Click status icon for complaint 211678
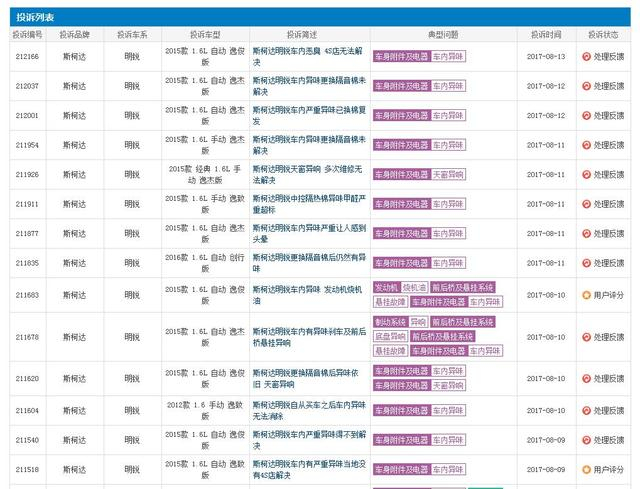Viewport: 640px width, 489px height. pos(587,337)
